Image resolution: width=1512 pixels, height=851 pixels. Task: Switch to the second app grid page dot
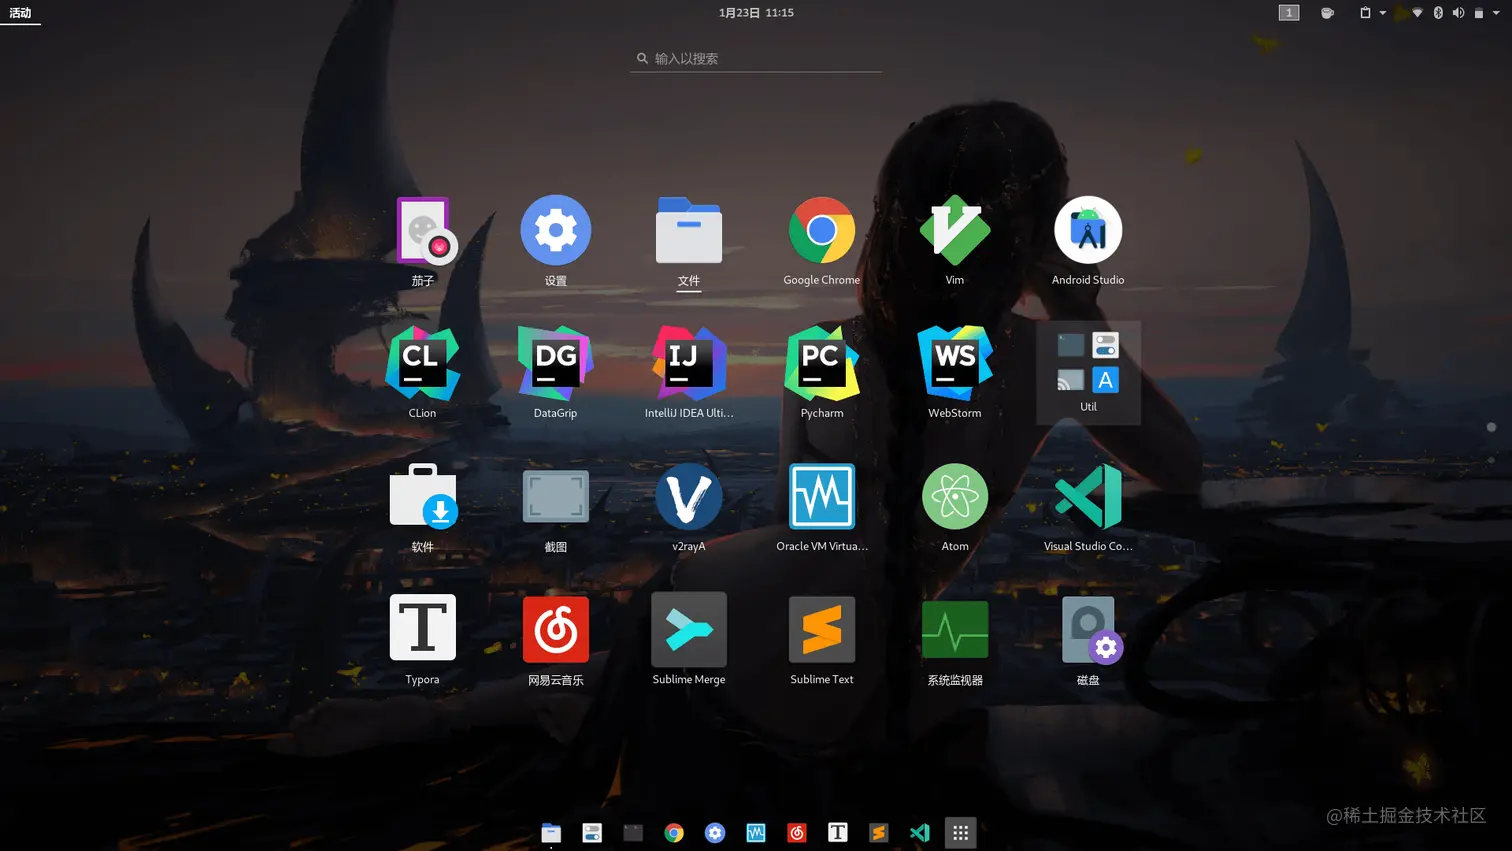(x=1491, y=460)
